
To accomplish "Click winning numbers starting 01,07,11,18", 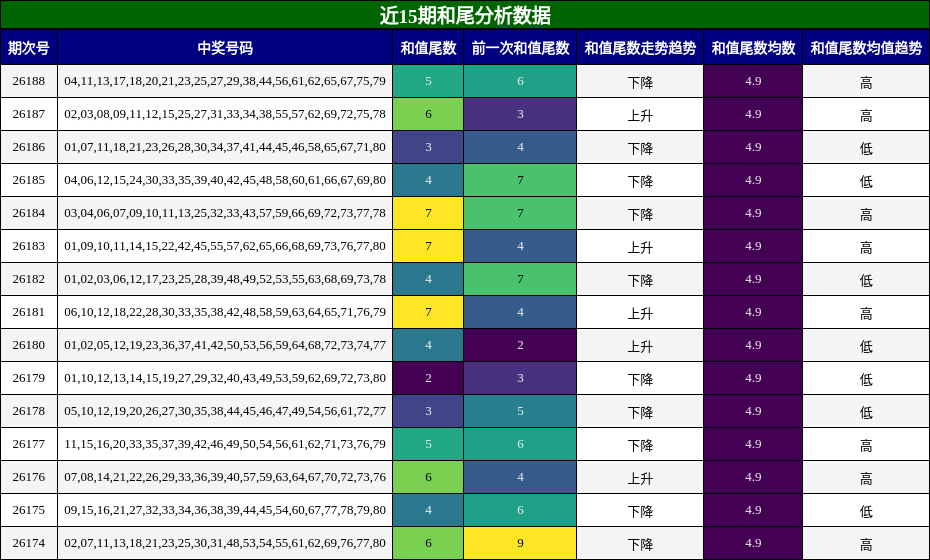I will point(225,147).
